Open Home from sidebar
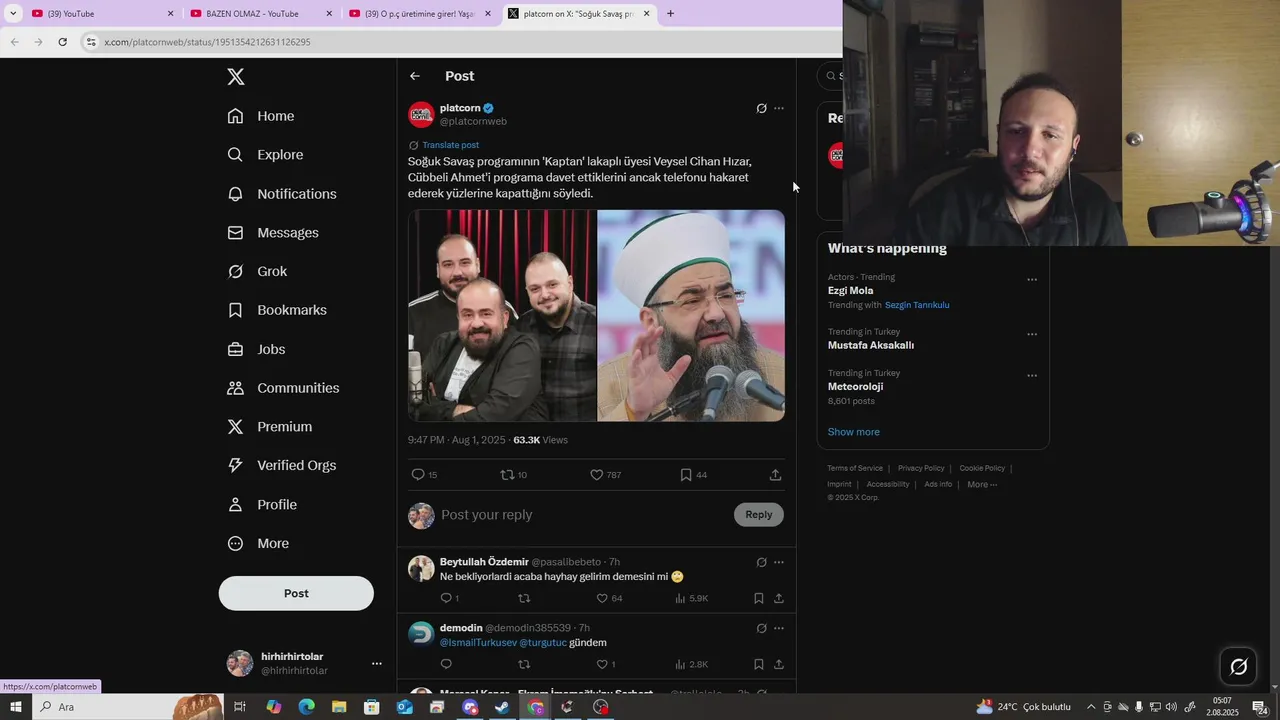This screenshot has height=720, width=1280. [x=261, y=116]
